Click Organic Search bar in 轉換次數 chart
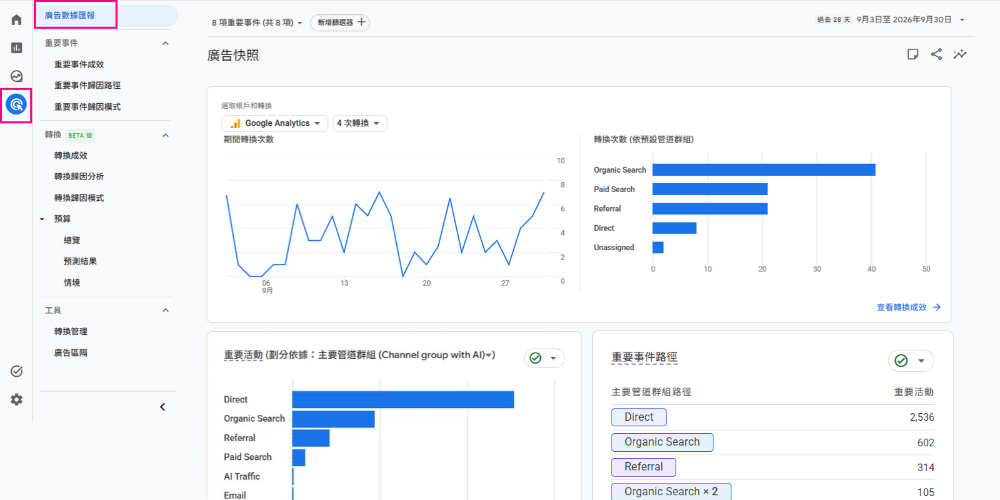 pyautogui.click(x=764, y=170)
